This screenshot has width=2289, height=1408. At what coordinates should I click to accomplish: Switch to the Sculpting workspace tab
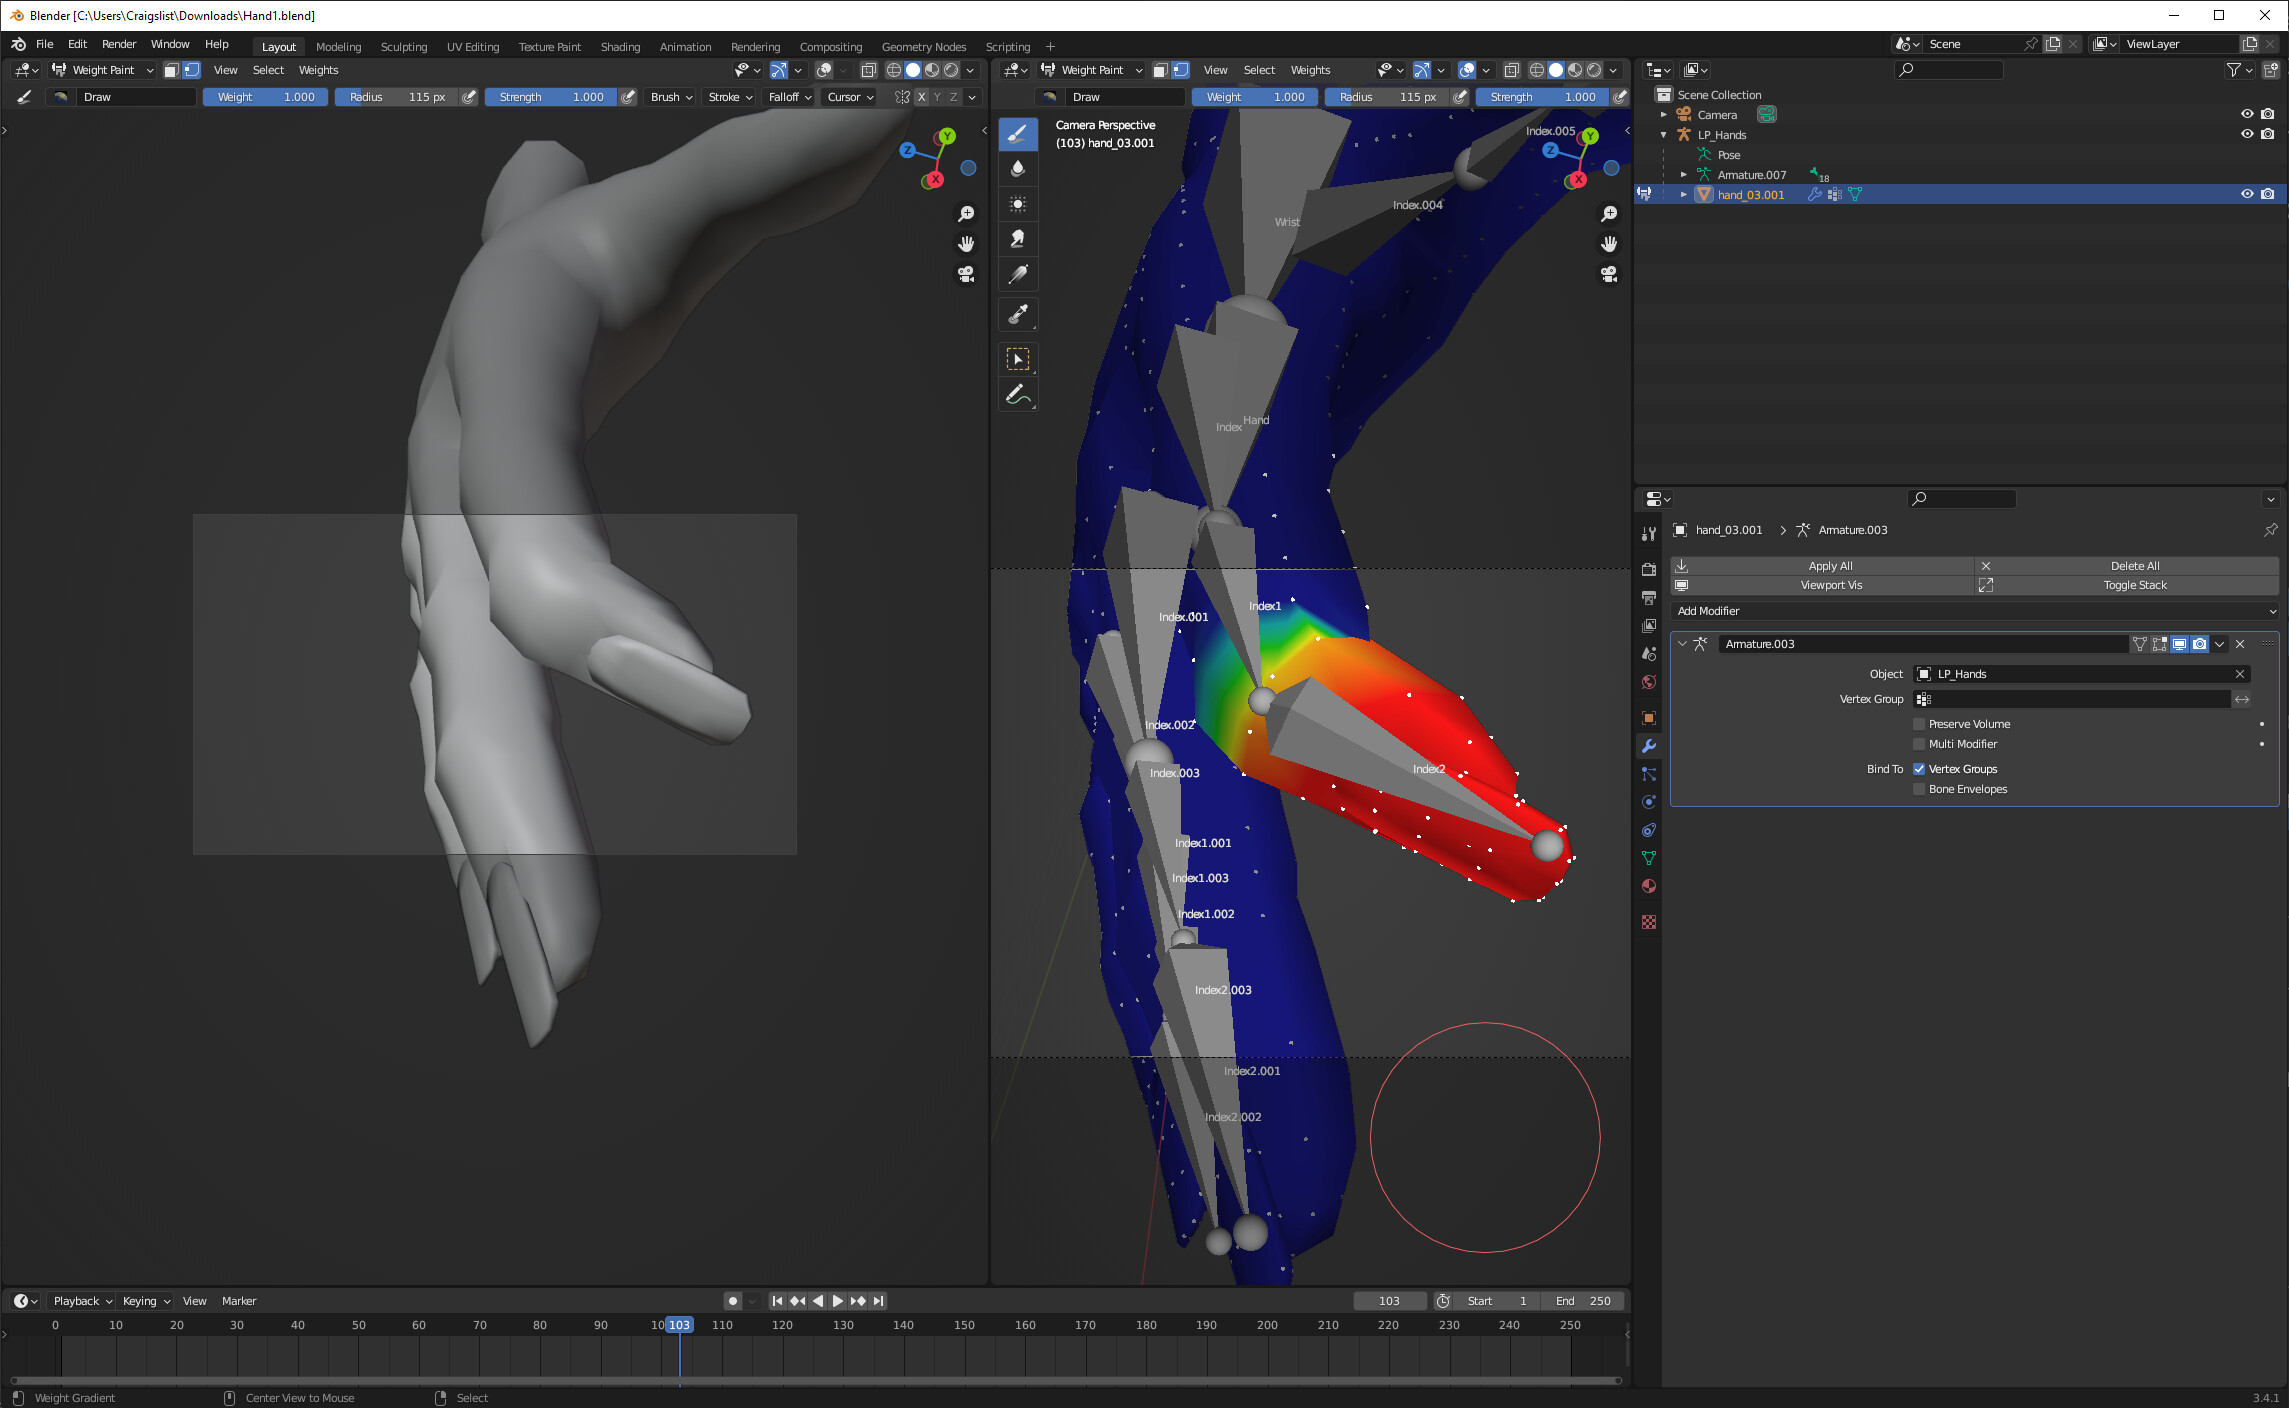(x=403, y=47)
